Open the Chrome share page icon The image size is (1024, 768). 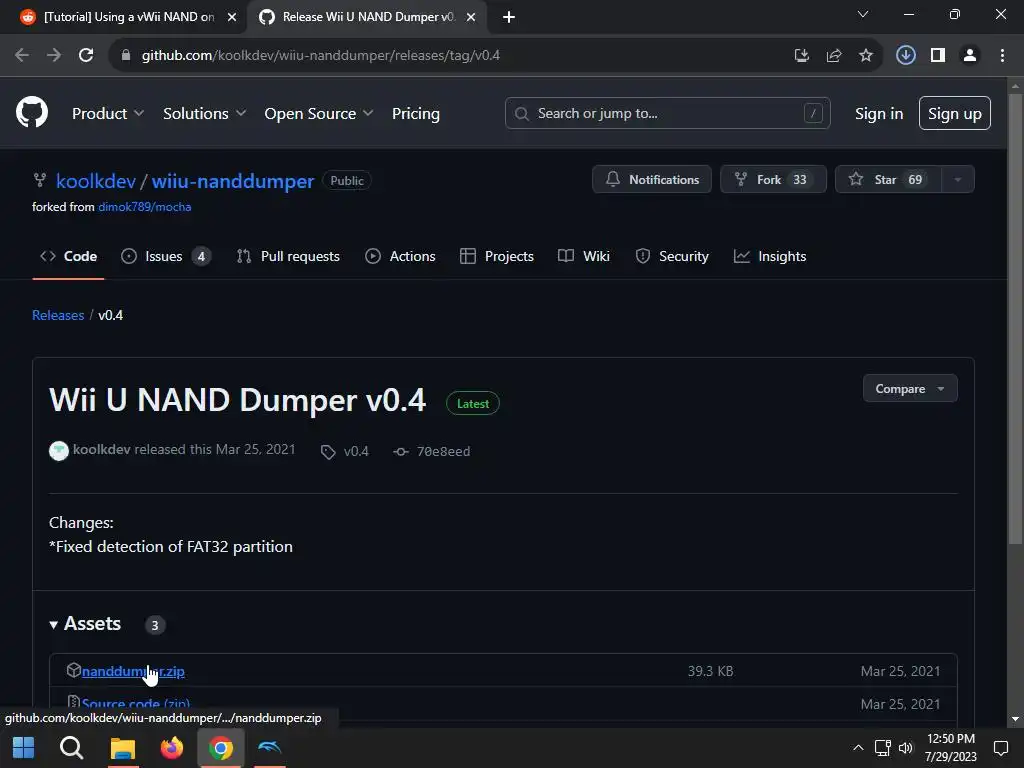pyautogui.click(x=833, y=56)
